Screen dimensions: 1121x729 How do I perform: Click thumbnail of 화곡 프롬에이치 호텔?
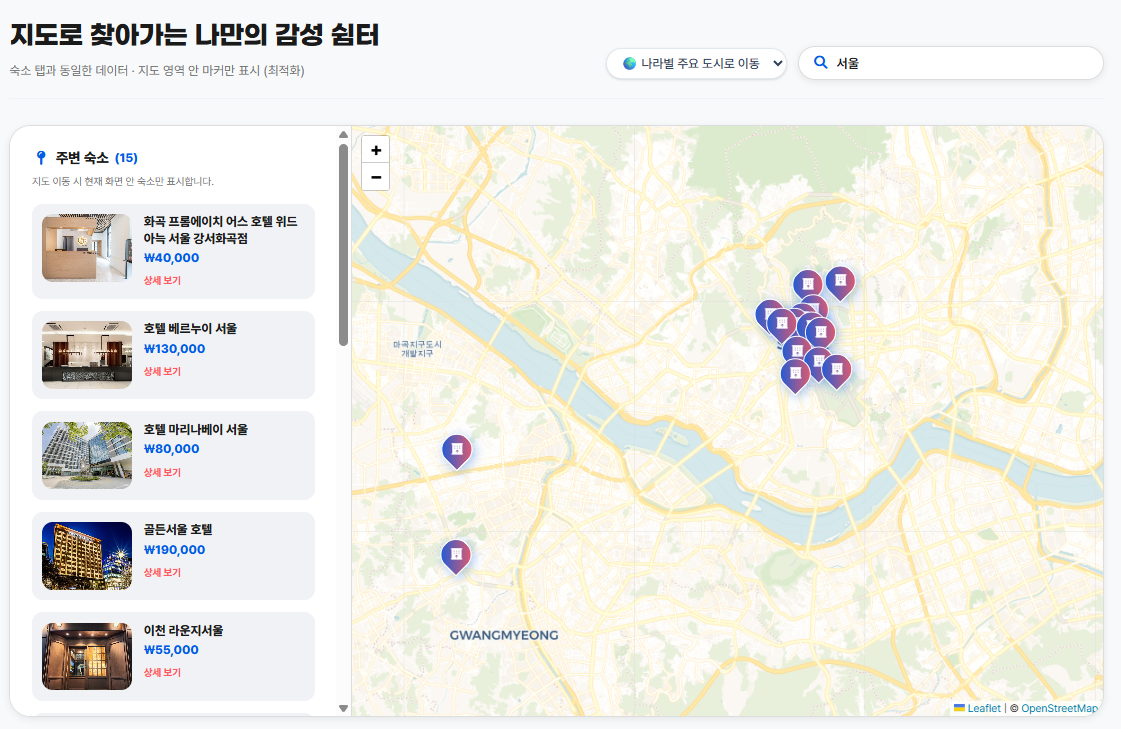click(87, 248)
